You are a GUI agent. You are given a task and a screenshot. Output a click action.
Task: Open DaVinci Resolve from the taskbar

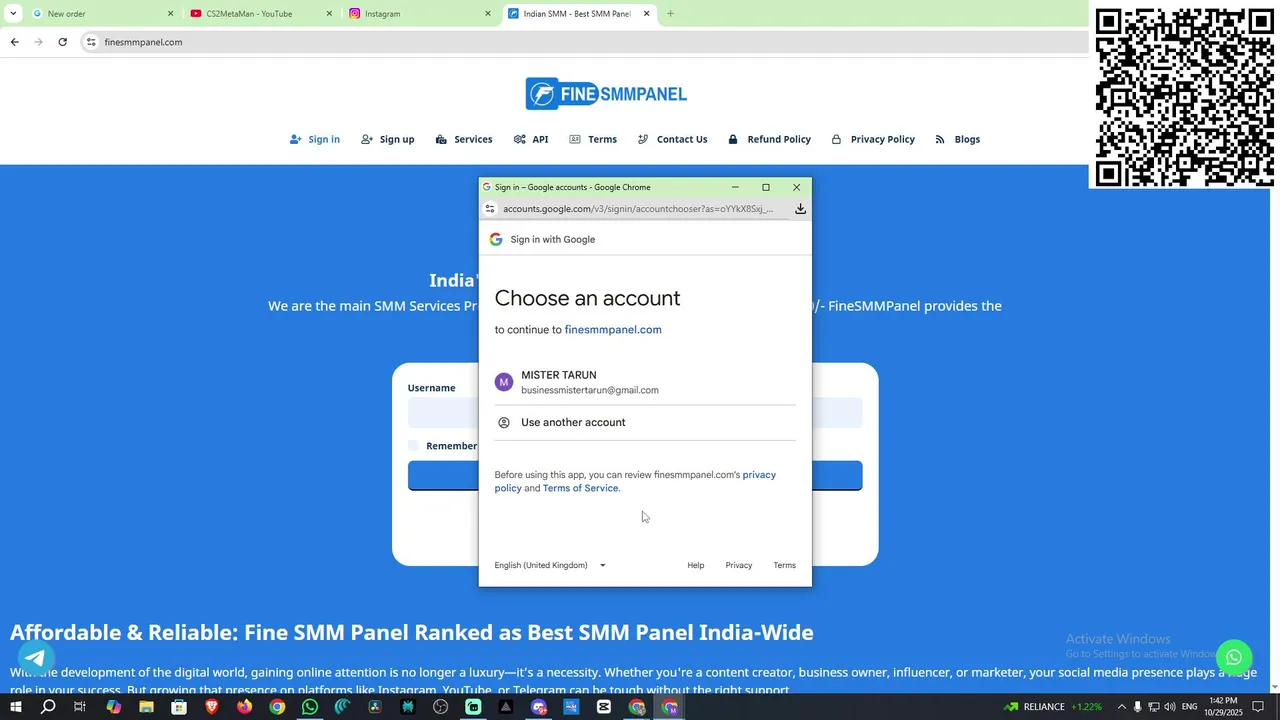click(375, 707)
